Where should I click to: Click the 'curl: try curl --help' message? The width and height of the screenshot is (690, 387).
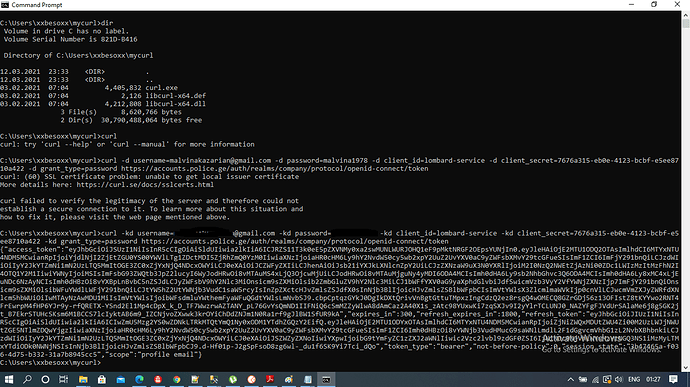coord(127,144)
